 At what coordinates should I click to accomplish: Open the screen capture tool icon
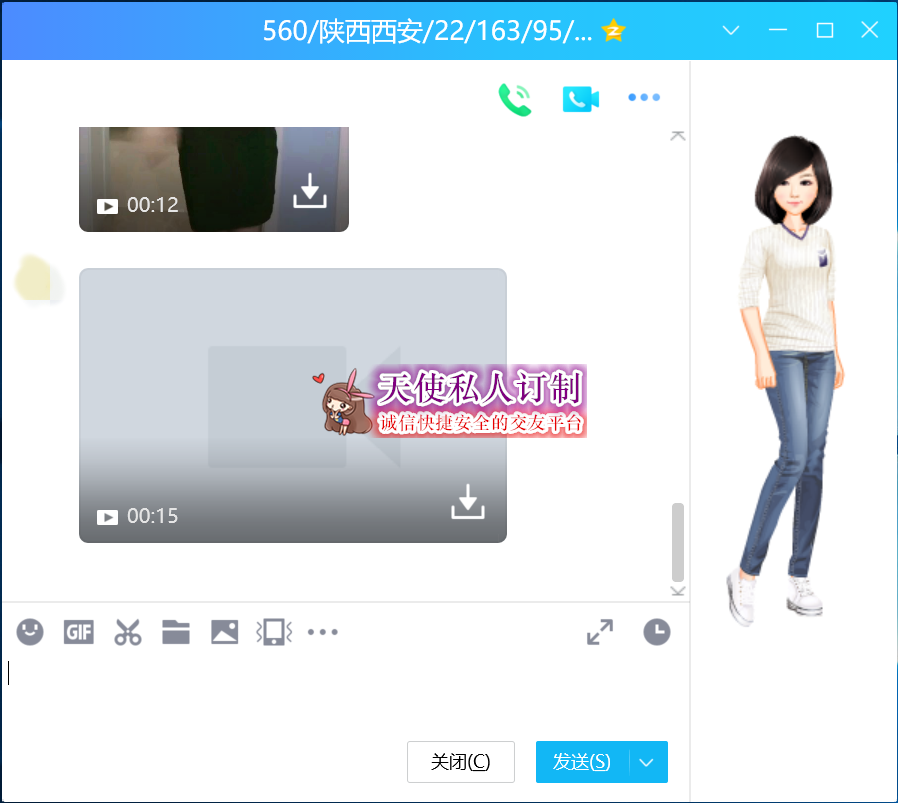[x=272, y=632]
